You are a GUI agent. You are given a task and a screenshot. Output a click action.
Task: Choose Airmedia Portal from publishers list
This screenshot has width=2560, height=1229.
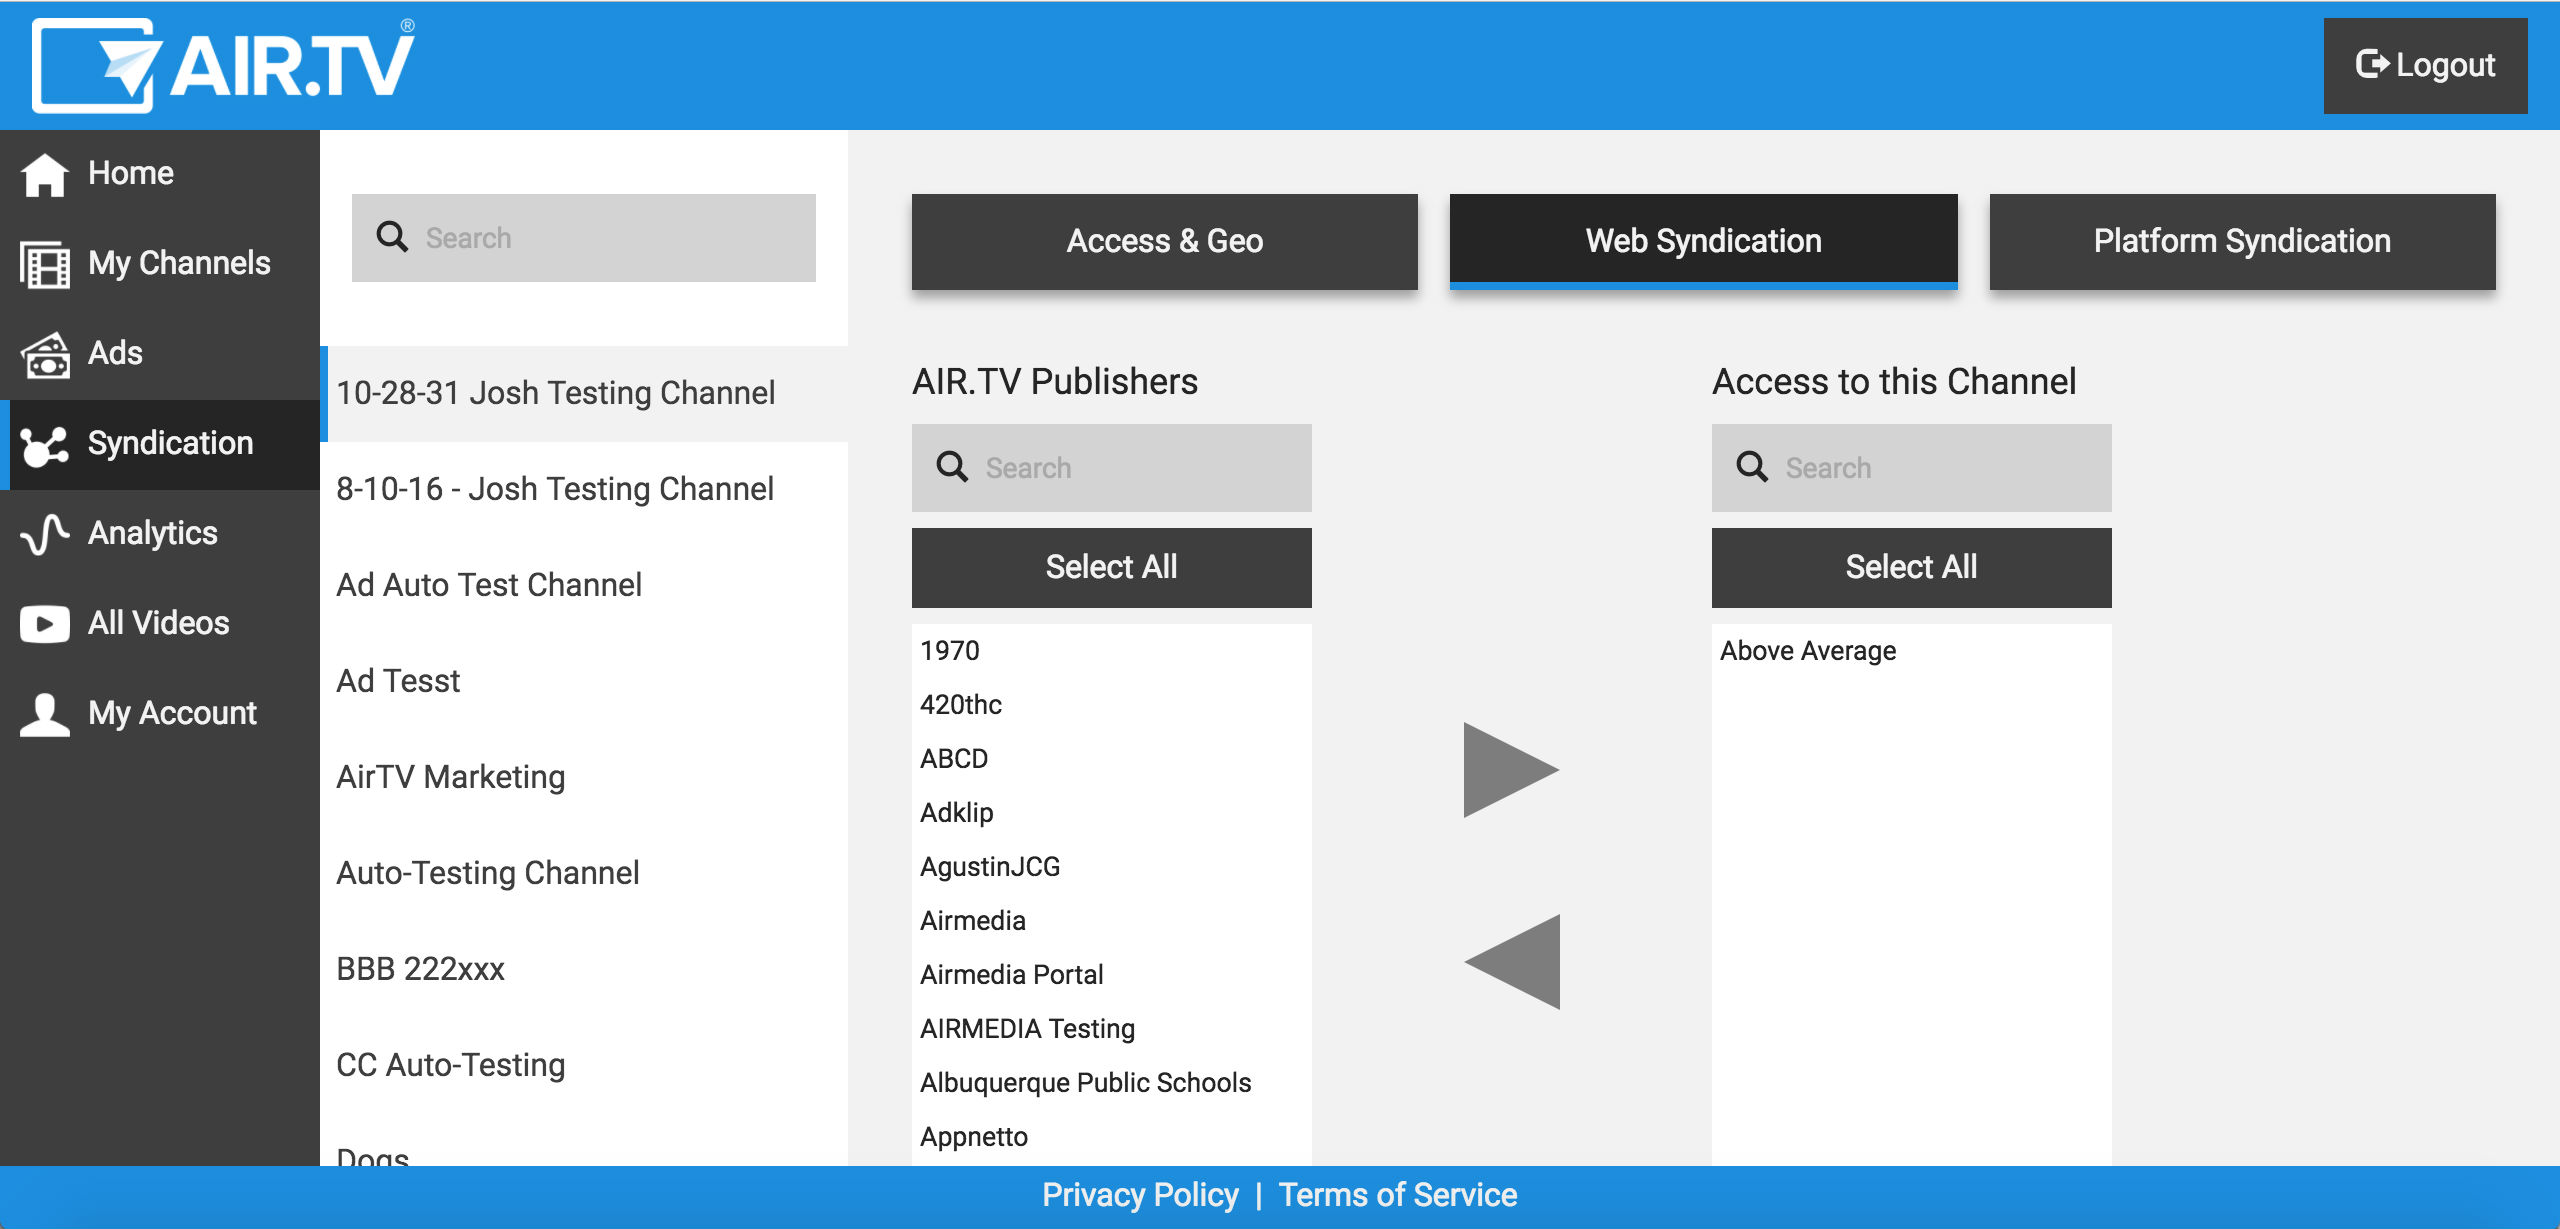[x=1012, y=975]
